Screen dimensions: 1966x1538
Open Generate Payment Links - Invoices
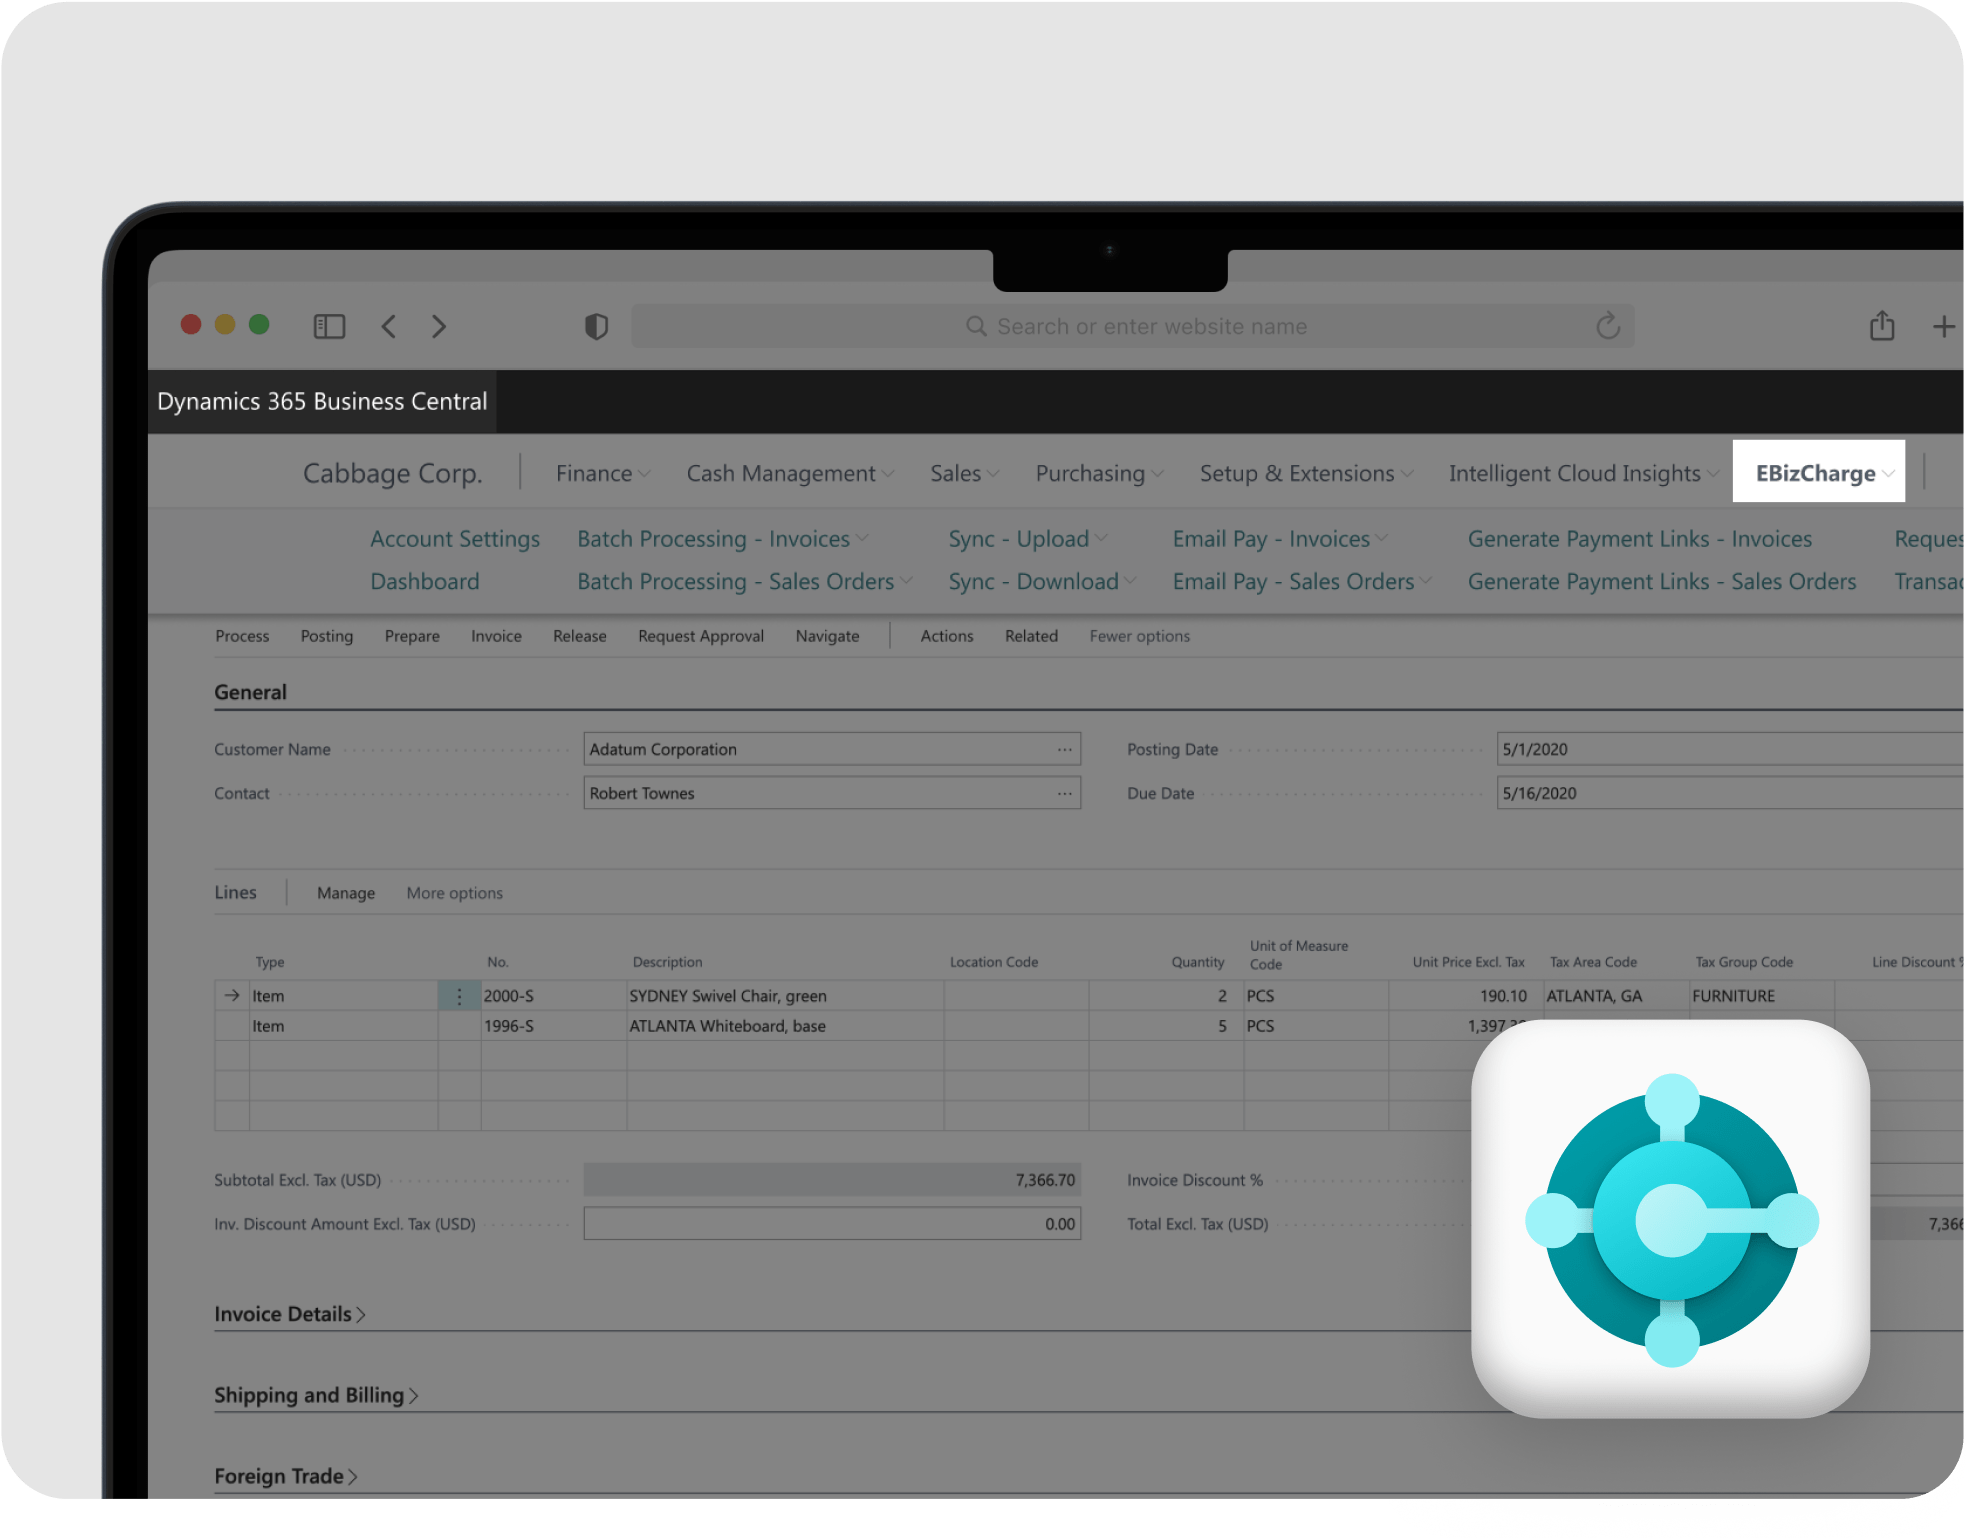tap(1640, 539)
